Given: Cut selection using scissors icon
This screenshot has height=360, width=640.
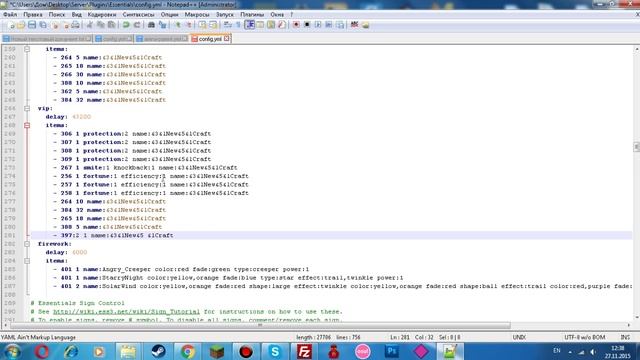Looking at the screenshot, I should (x=90, y=25).
